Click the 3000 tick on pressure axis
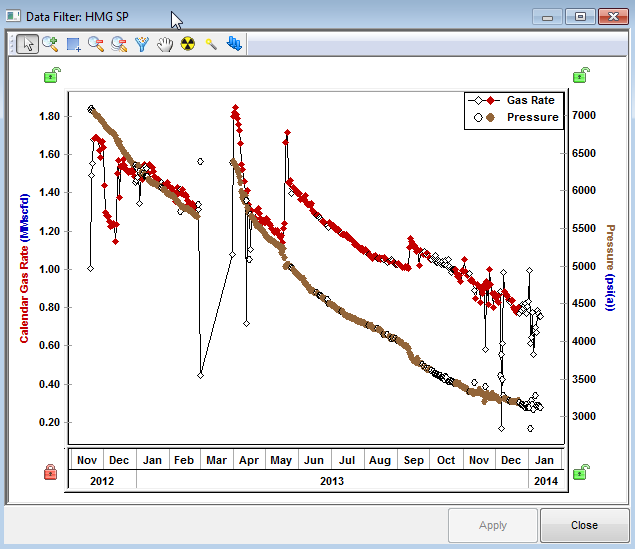Viewport: 635px width, 549px height. coord(584,416)
